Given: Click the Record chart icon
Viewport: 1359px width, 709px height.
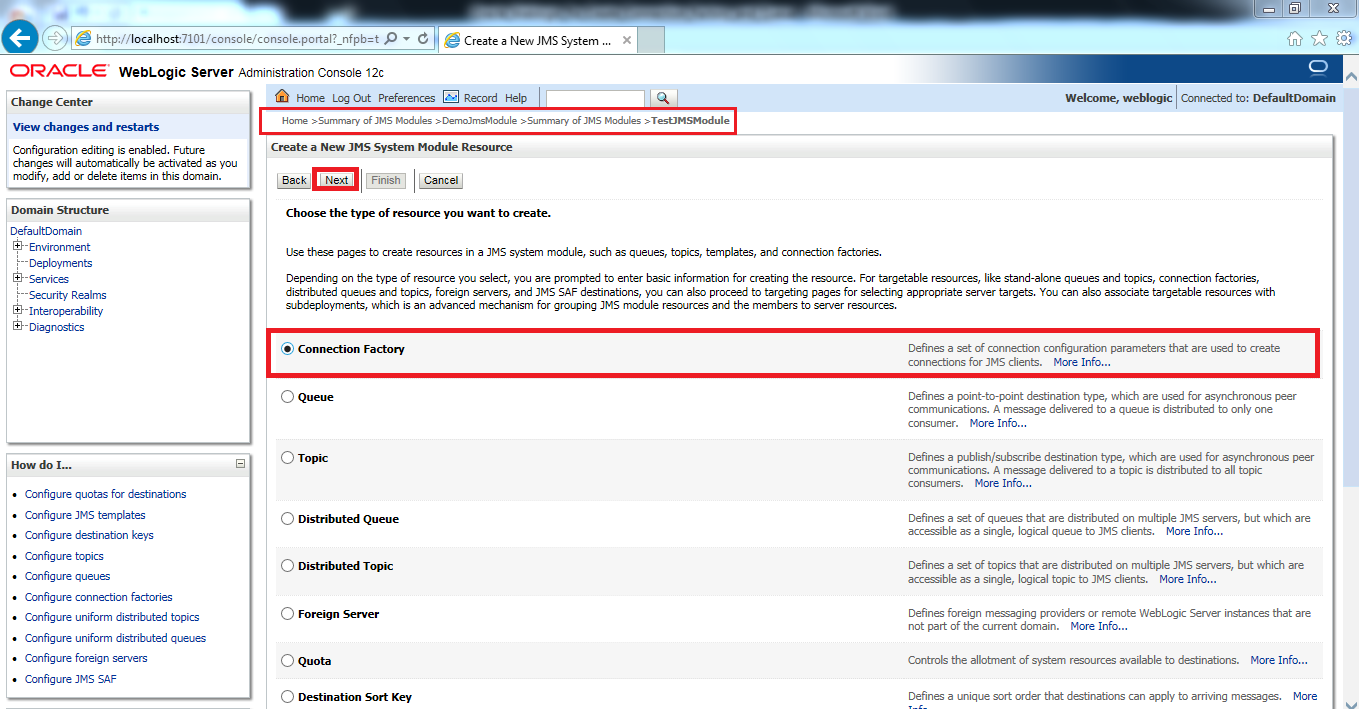Looking at the screenshot, I should click(451, 97).
